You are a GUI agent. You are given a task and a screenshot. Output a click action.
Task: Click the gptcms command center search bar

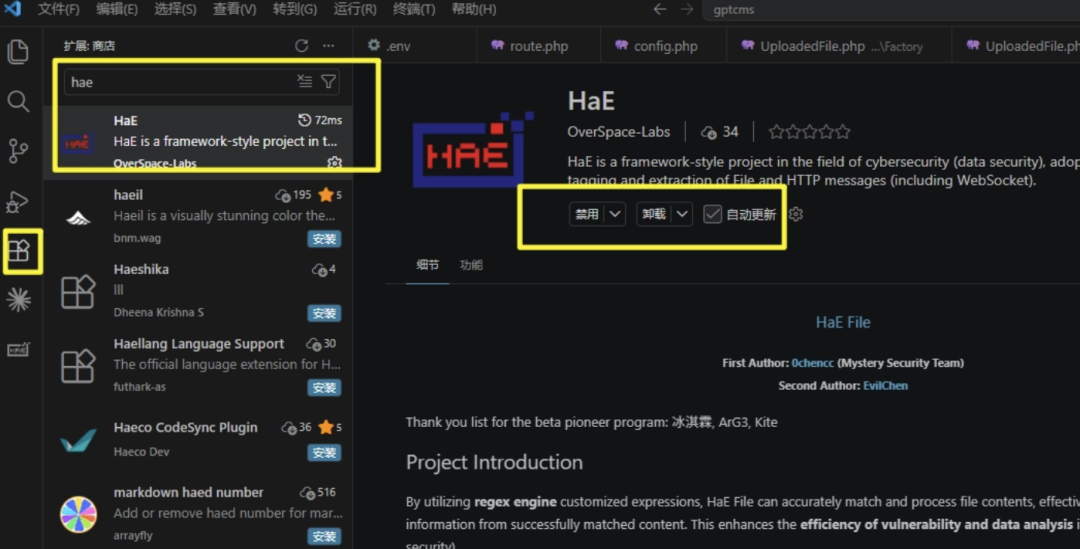[x=891, y=10]
